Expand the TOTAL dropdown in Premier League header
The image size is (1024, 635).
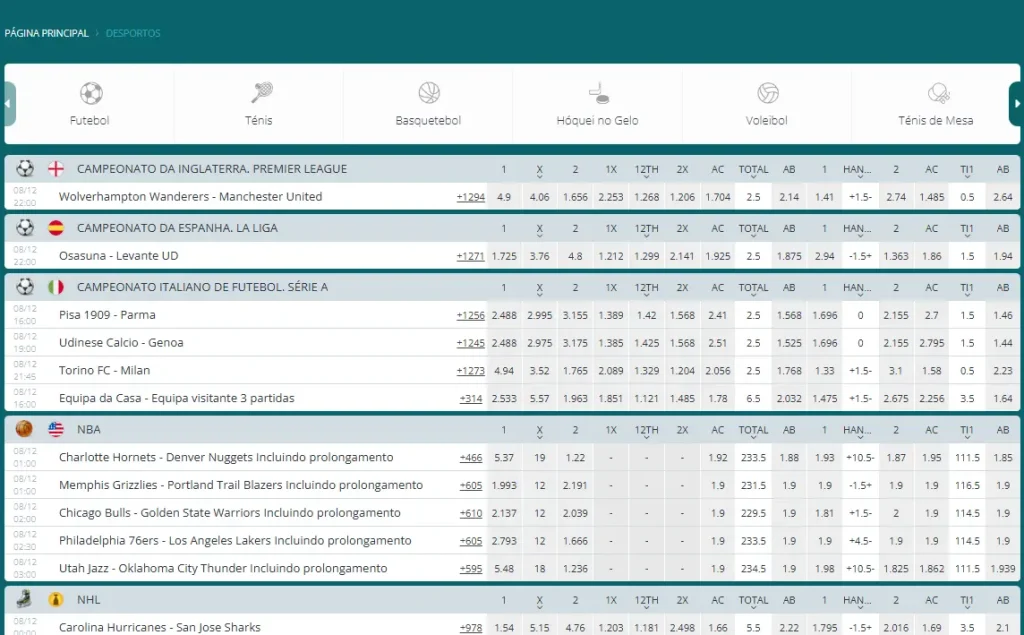pos(753,170)
